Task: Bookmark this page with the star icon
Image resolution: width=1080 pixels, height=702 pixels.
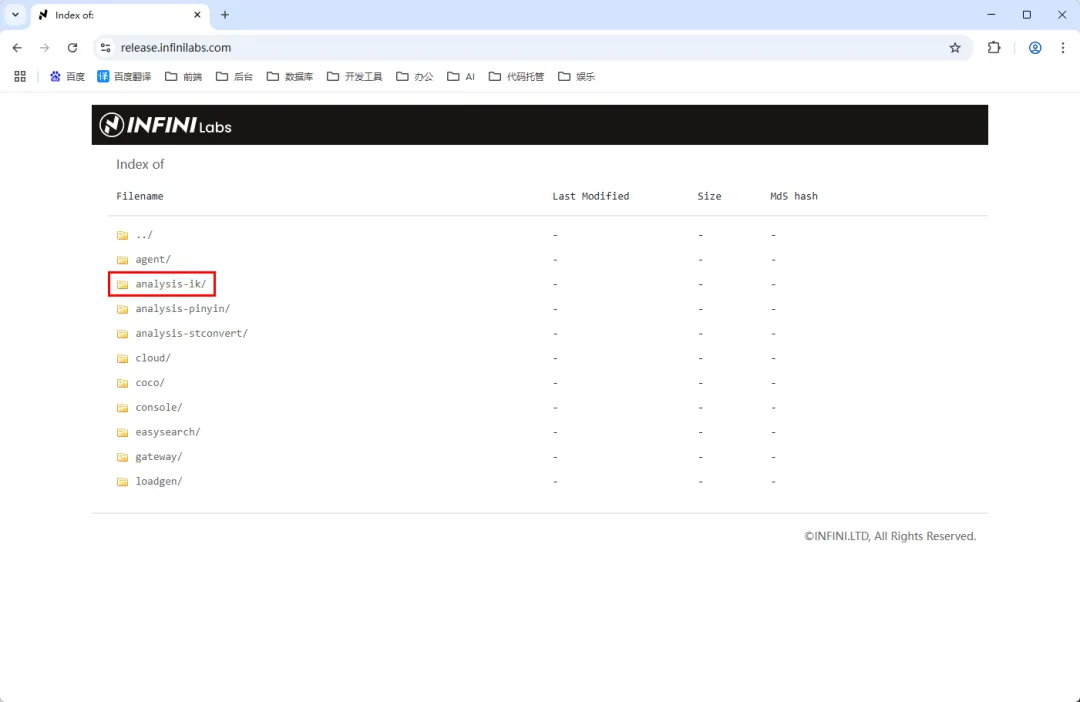Action: 955,48
